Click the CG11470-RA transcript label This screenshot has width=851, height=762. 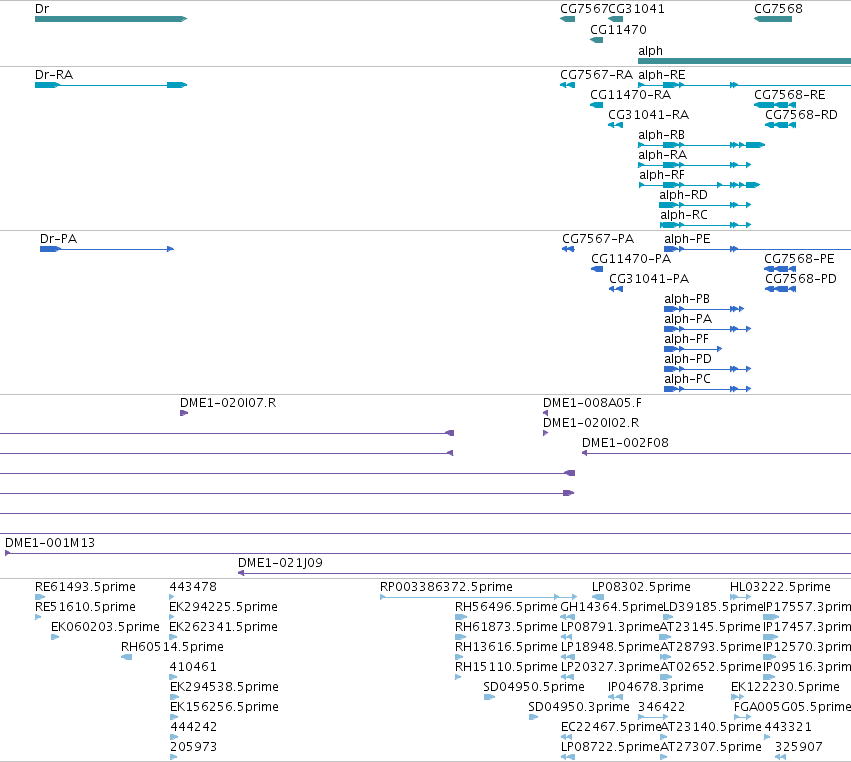tap(631, 94)
